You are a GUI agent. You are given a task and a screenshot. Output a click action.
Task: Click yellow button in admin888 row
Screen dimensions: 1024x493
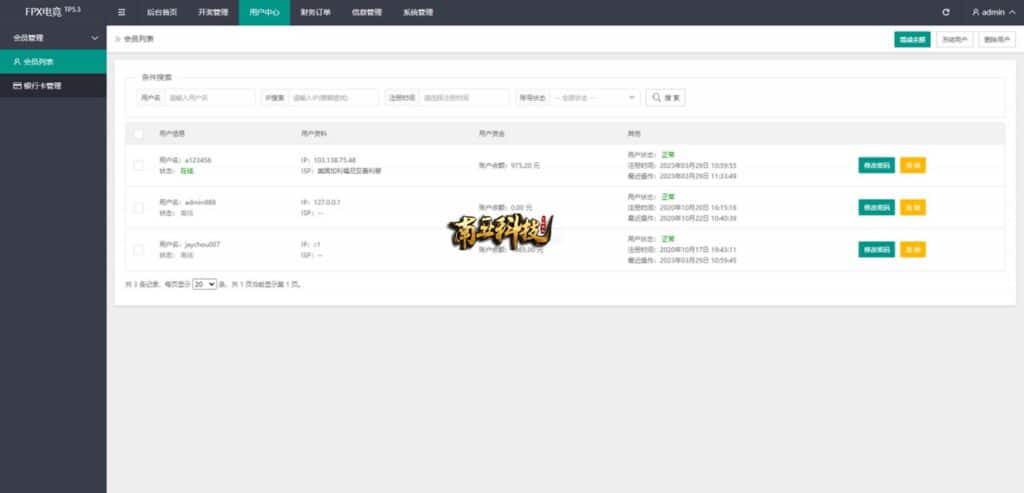[x=913, y=208]
